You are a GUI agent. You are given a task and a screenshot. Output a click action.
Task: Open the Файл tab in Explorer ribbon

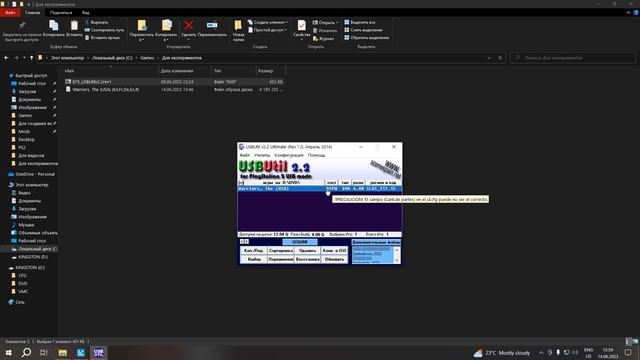10,13
